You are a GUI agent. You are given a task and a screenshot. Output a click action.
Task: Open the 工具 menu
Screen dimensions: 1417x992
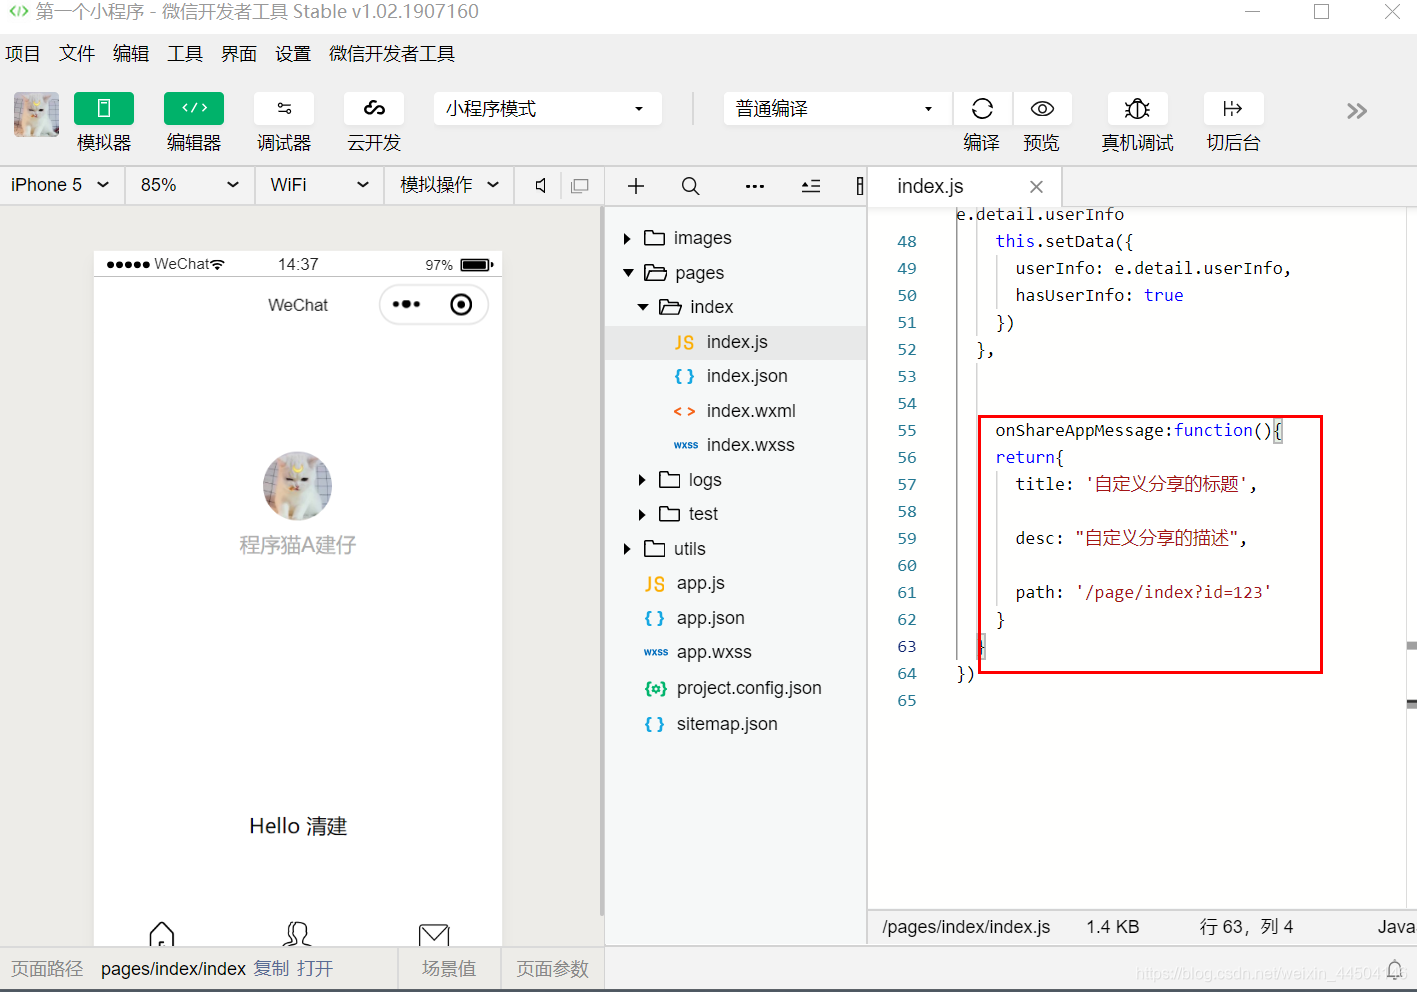click(185, 54)
